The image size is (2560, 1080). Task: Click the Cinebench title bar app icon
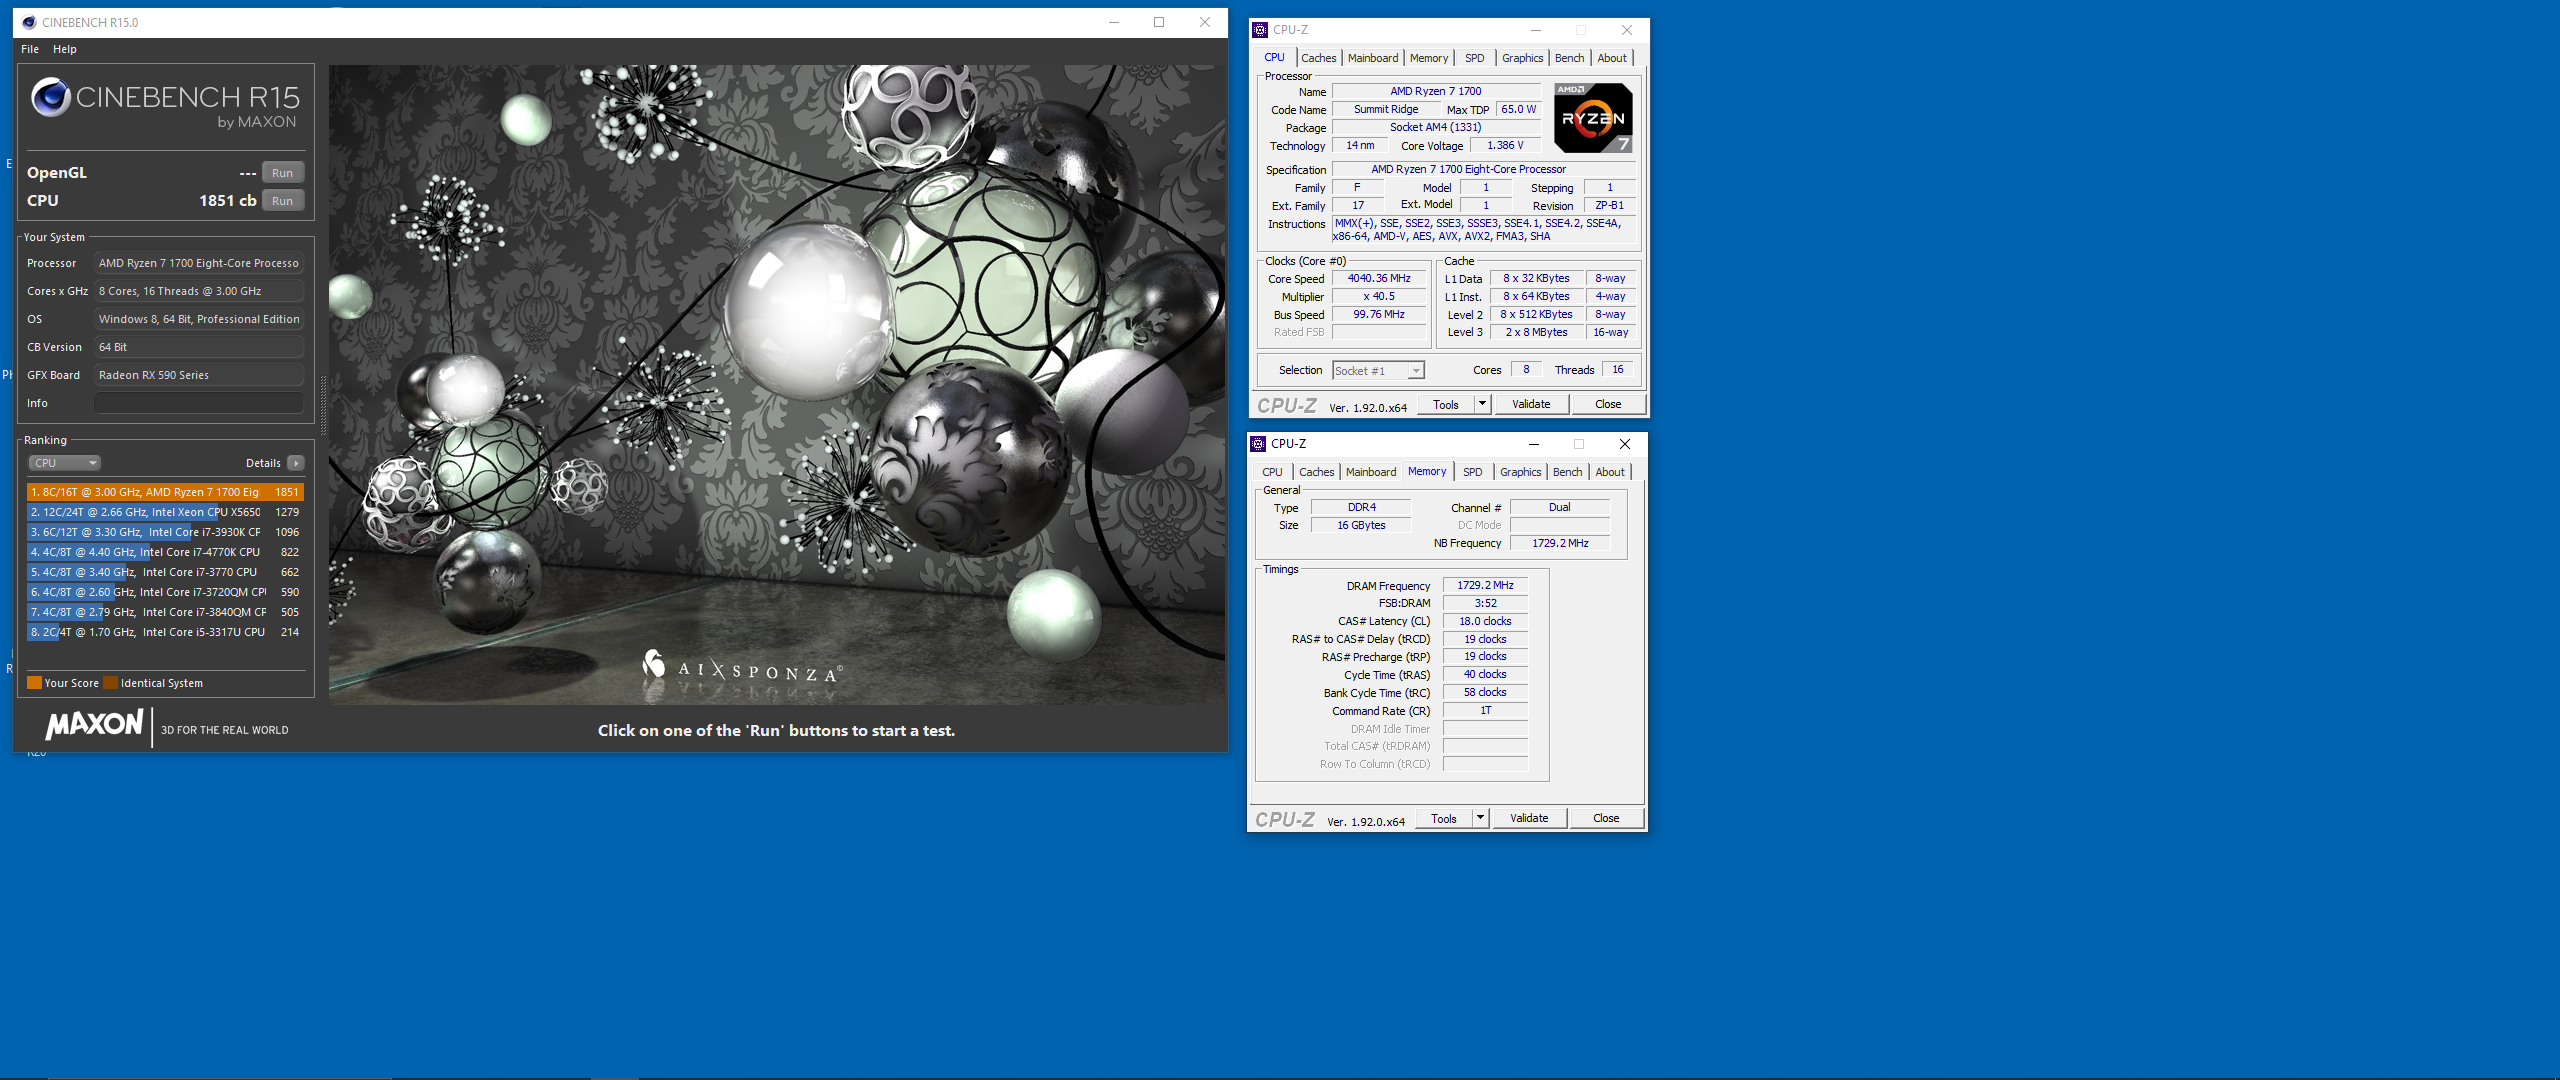(x=29, y=22)
